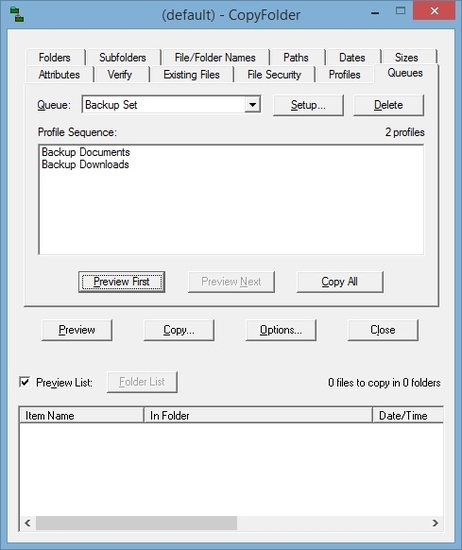Click the Close button

tap(383, 330)
